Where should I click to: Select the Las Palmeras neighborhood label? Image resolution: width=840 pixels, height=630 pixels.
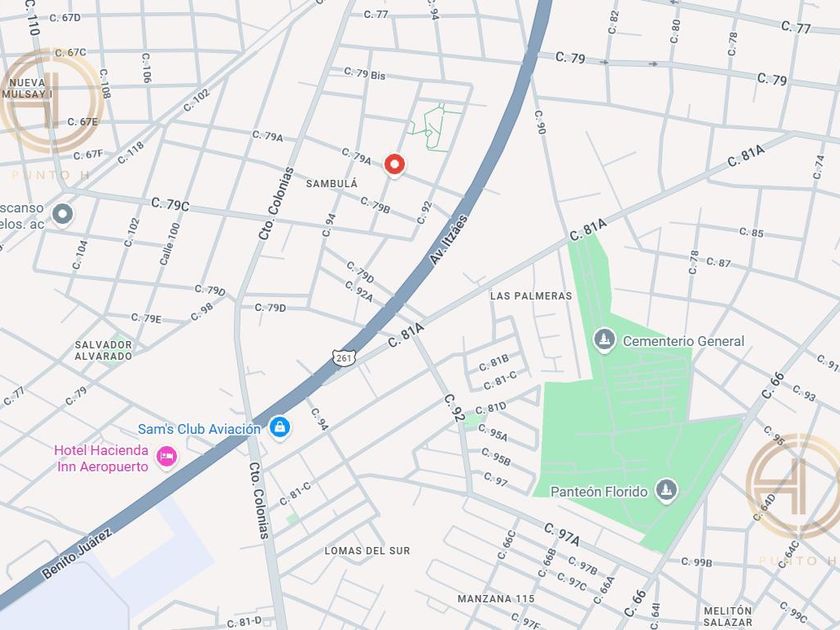tap(531, 296)
